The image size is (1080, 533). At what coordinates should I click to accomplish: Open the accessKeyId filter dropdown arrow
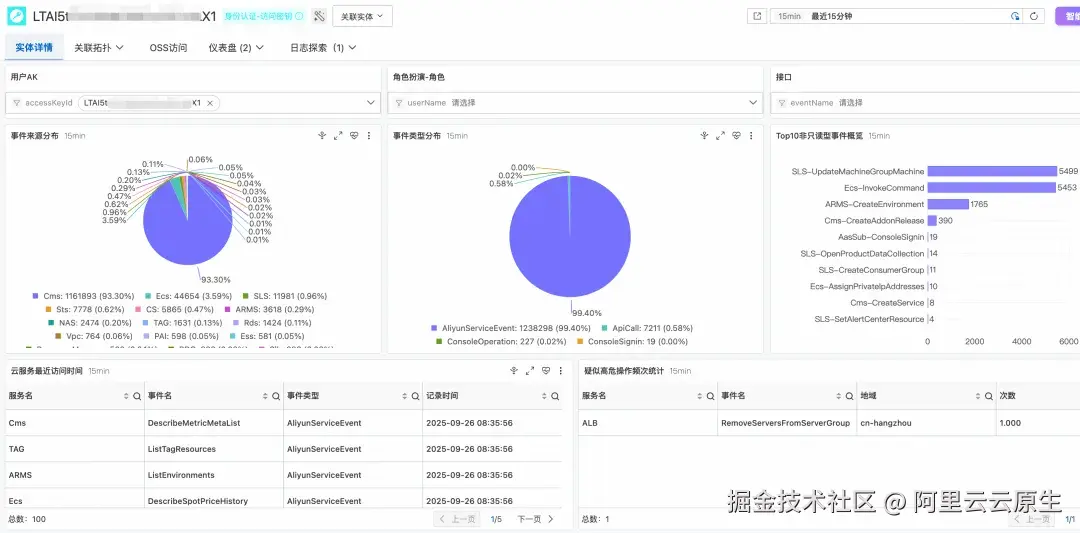click(370, 103)
